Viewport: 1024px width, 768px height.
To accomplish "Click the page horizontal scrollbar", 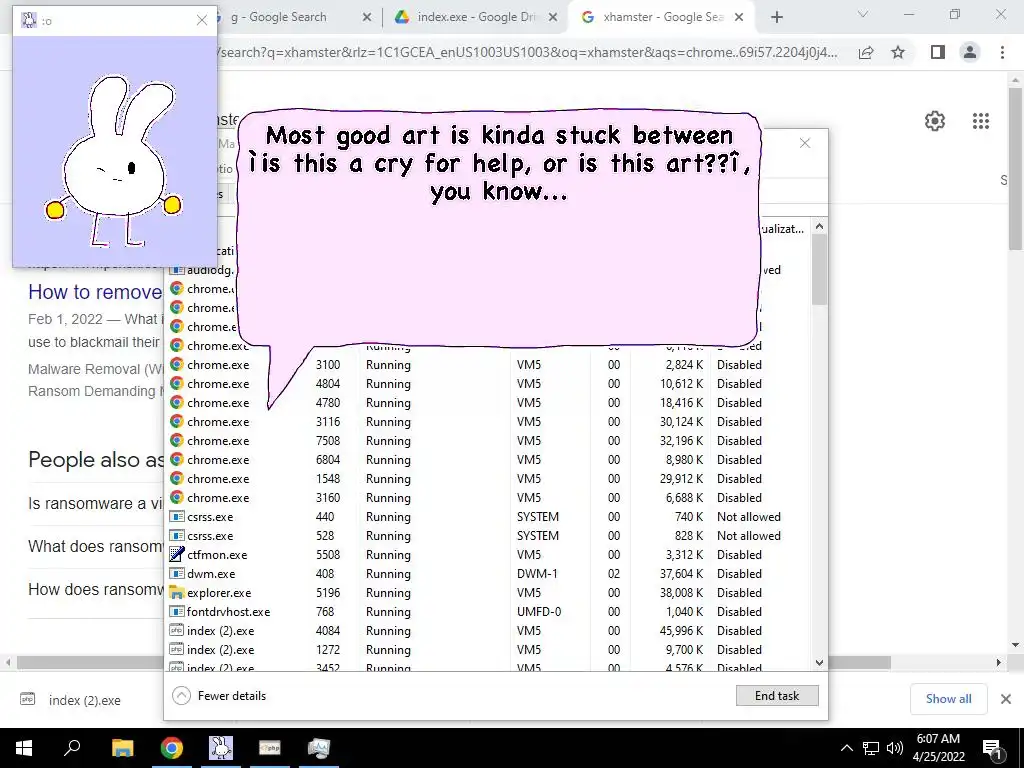I will pos(454,662).
